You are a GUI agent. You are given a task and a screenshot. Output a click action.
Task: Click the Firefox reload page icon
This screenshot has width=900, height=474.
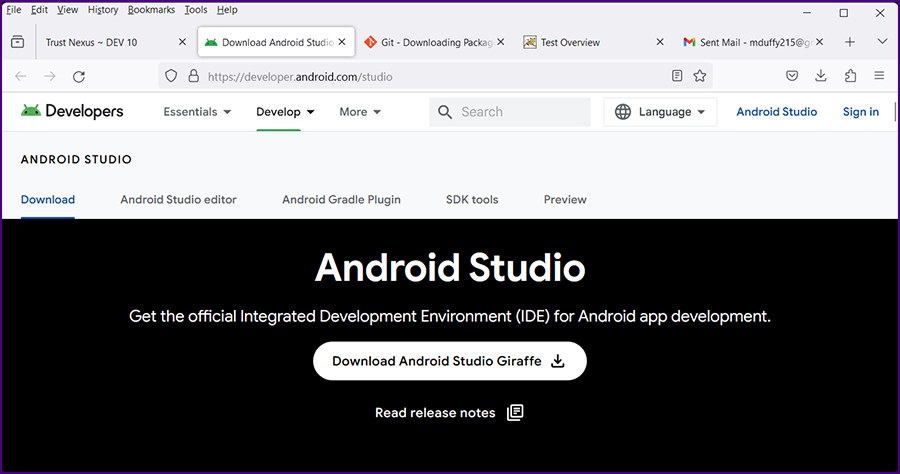[x=79, y=76]
